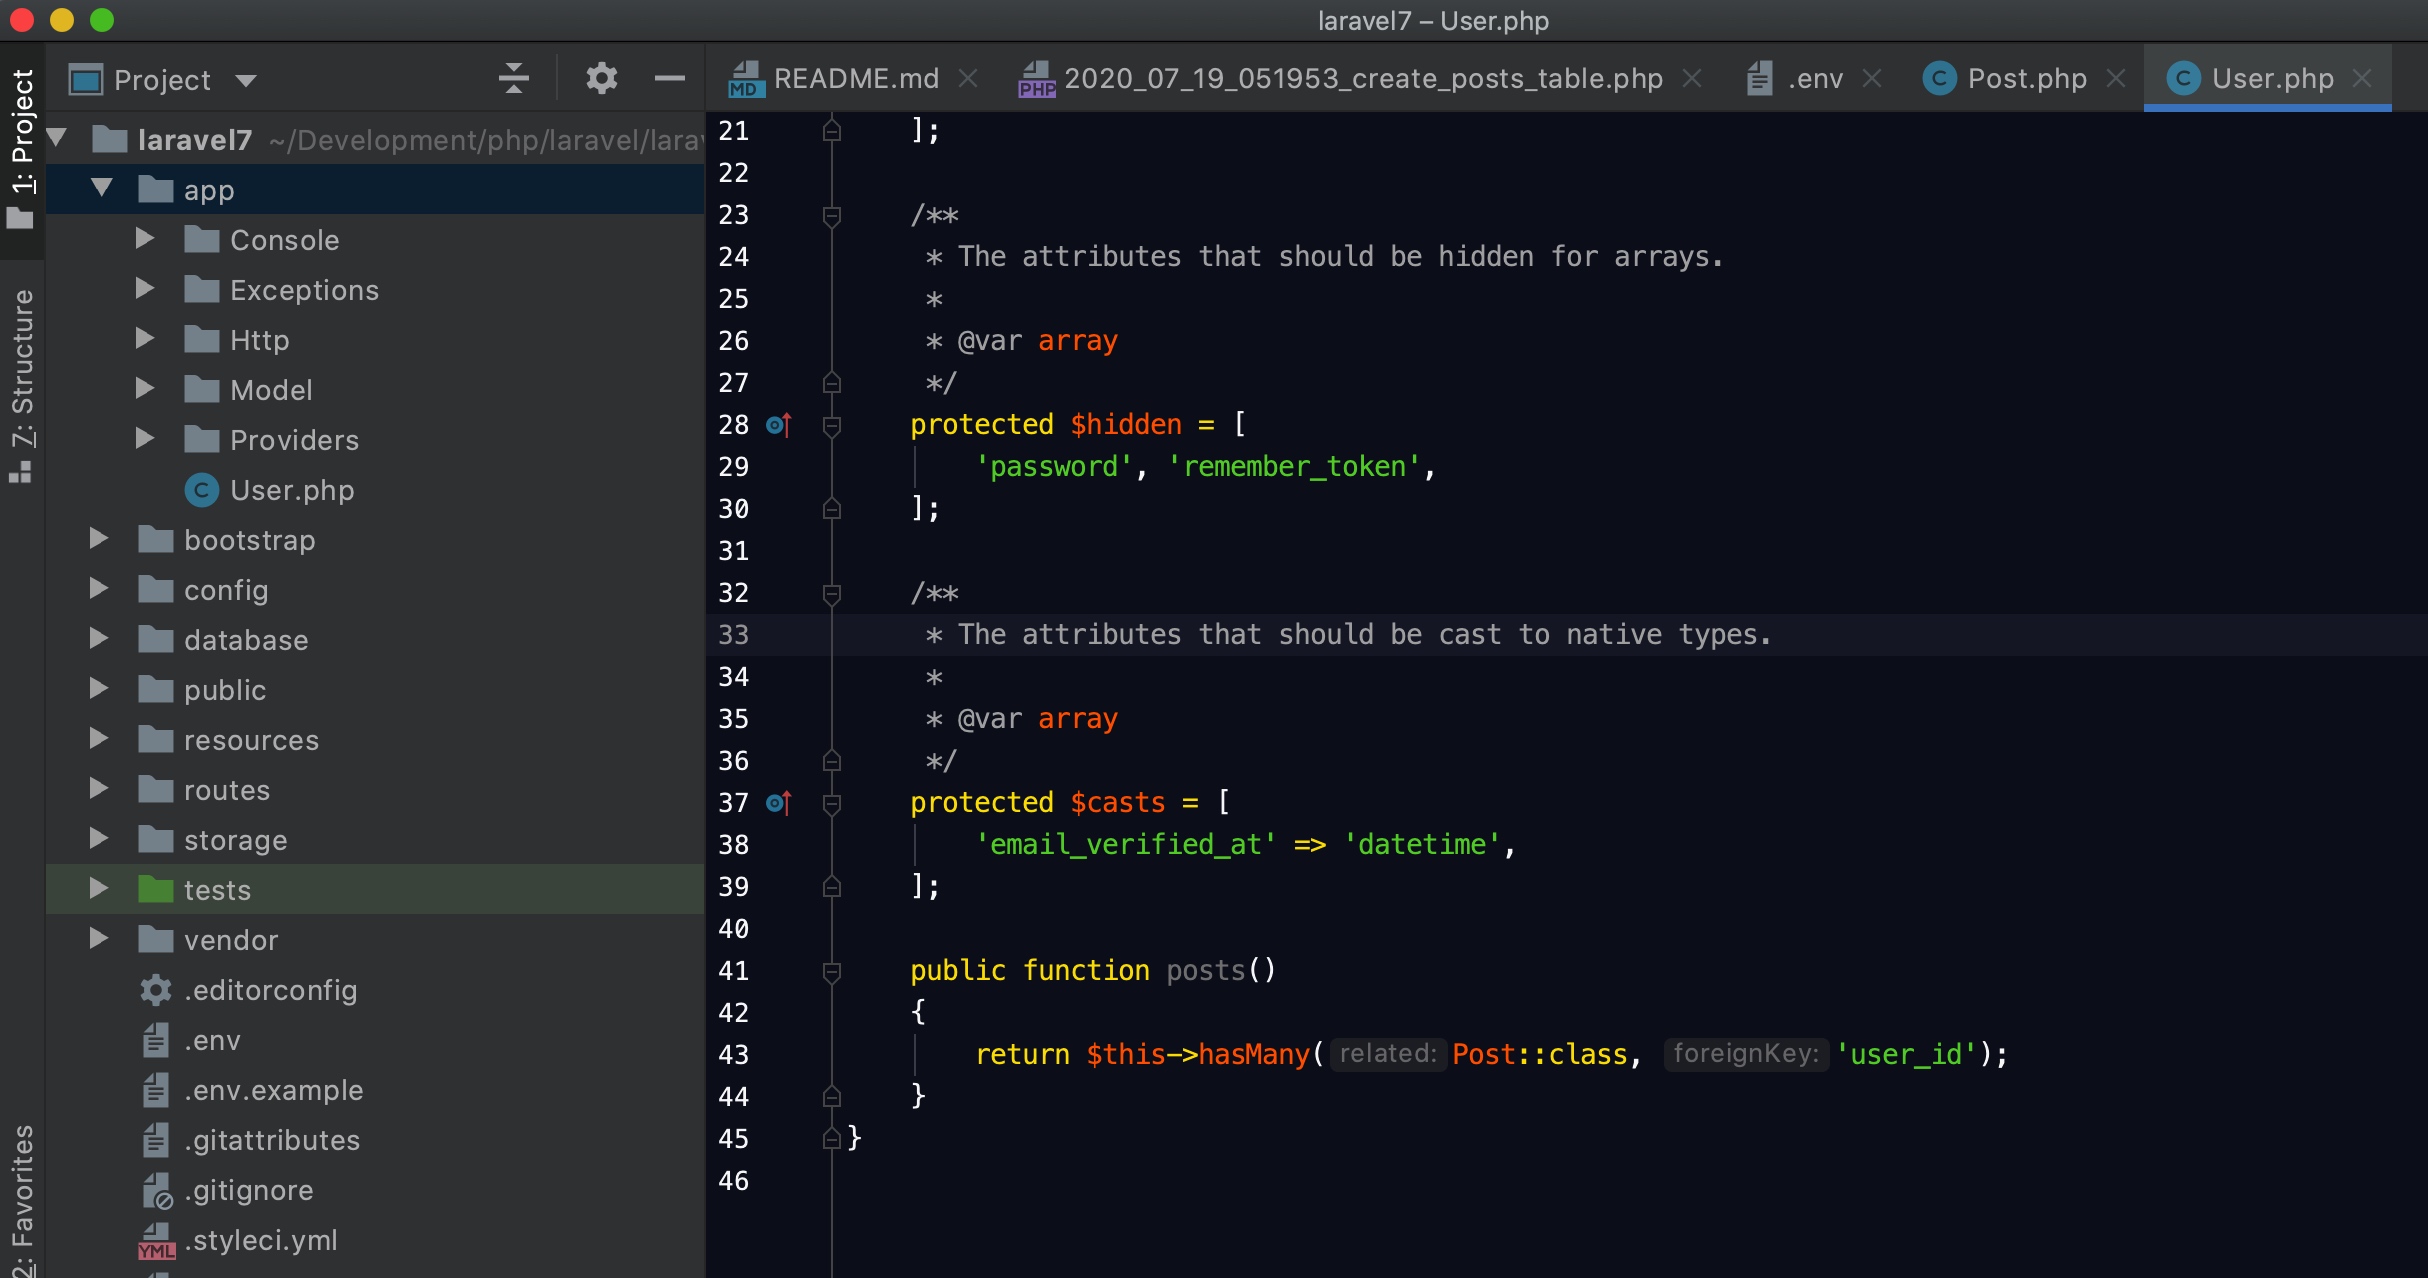This screenshot has height=1278, width=2428.
Task: Collapse the app folder
Action: (x=101, y=188)
